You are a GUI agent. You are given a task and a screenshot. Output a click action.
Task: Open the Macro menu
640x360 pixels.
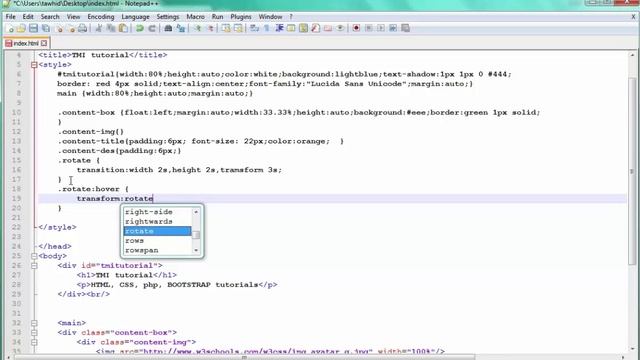pos(195,17)
